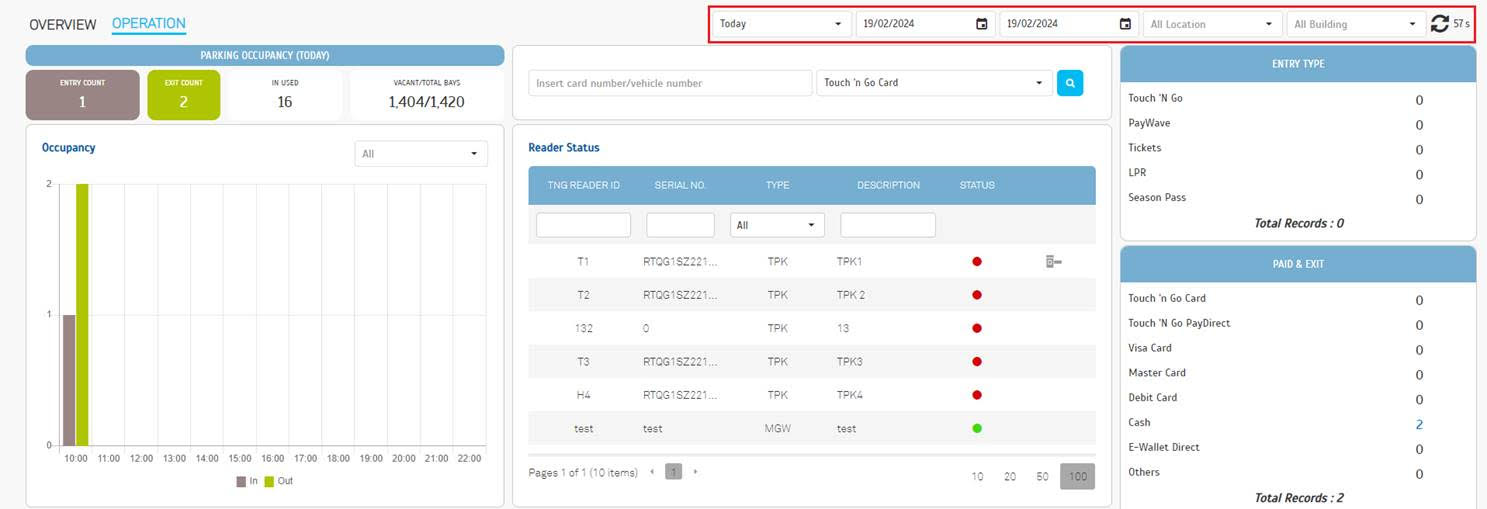Click the device icon in T1 row
This screenshot has width=1487, height=509.
click(x=1053, y=262)
